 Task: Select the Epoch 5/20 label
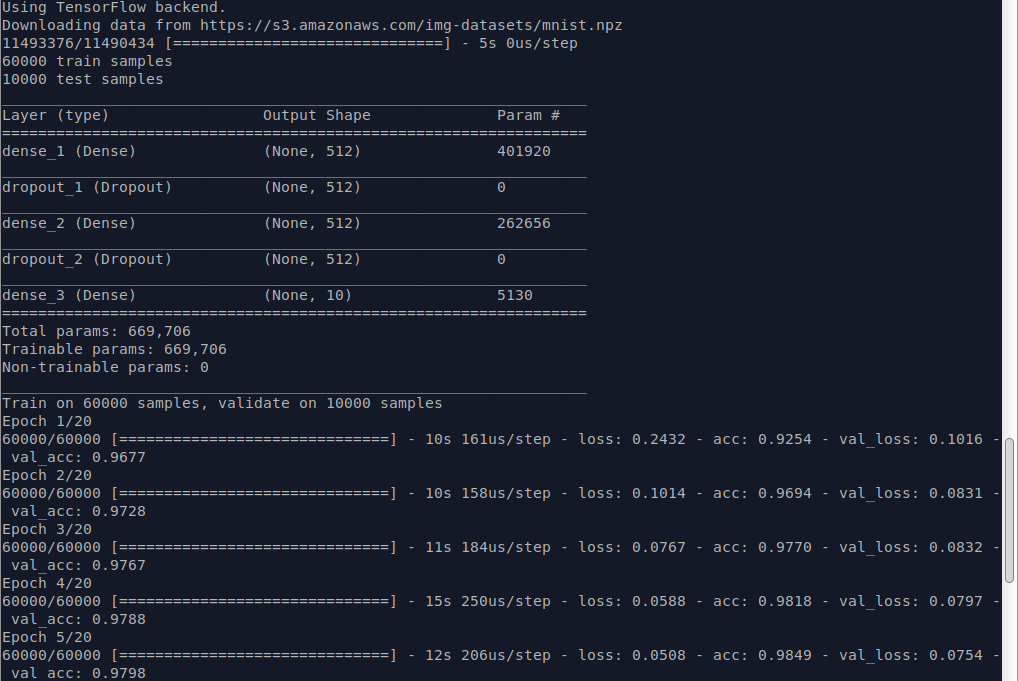pyautogui.click(x=40, y=637)
